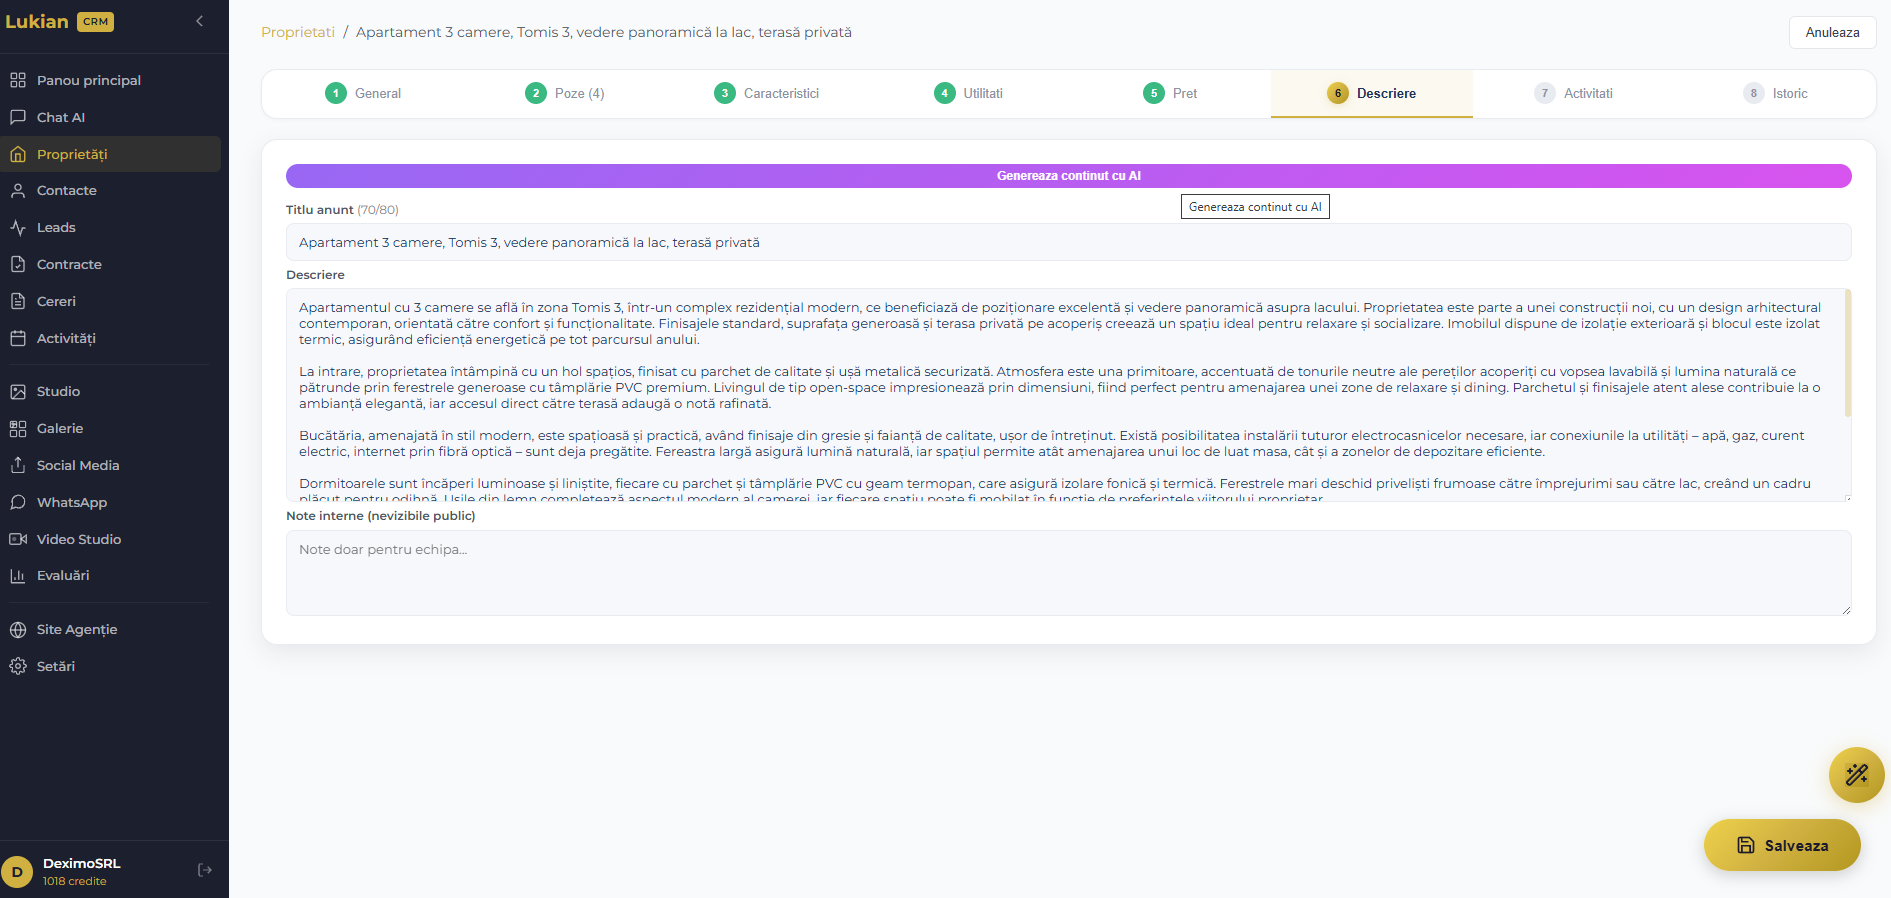The height and width of the screenshot is (898, 1891).
Task: Open WhatsApp in the sidebar
Action: 71,502
